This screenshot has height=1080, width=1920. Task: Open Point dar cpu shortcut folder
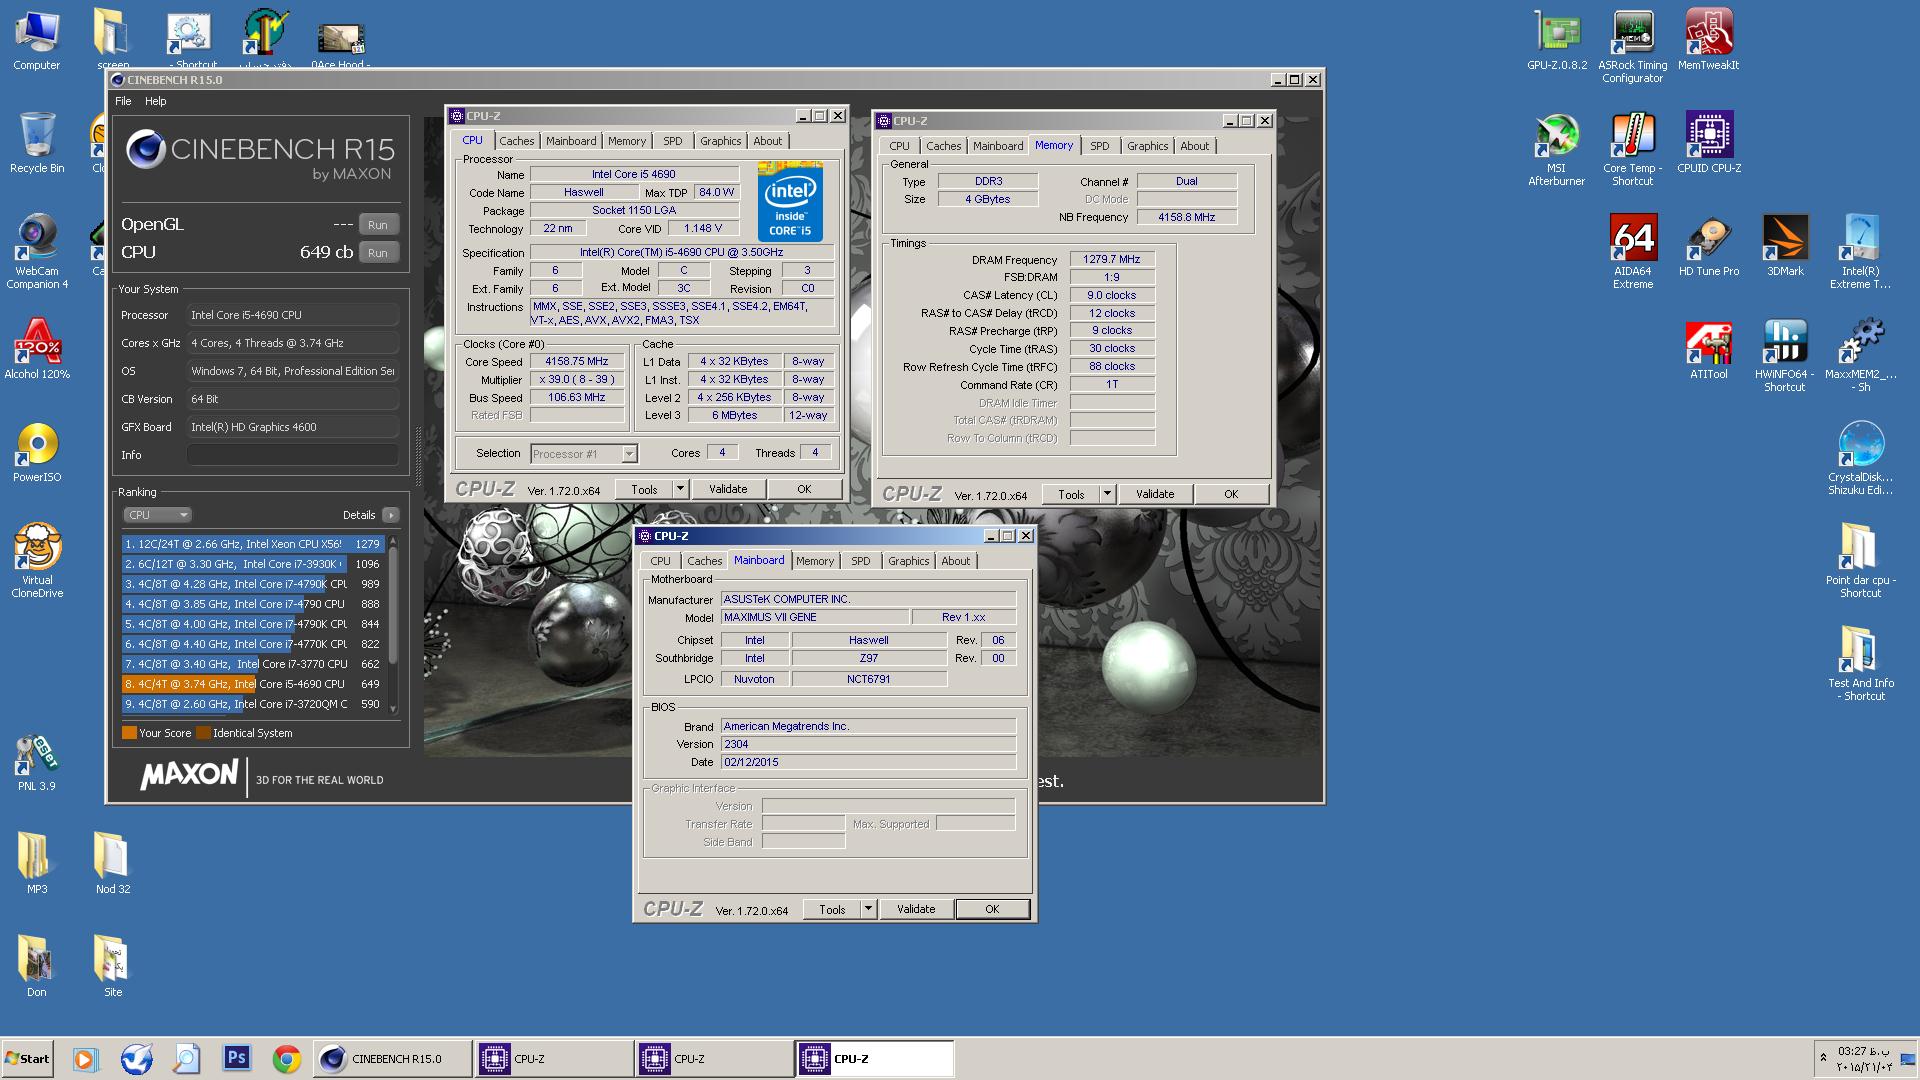pyautogui.click(x=1861, y=561)
